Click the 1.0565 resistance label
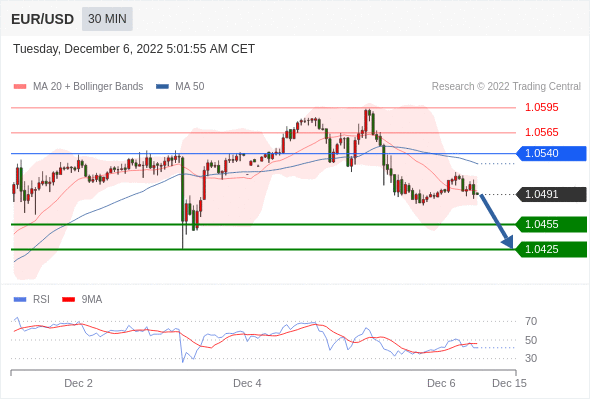 point(542,132)
